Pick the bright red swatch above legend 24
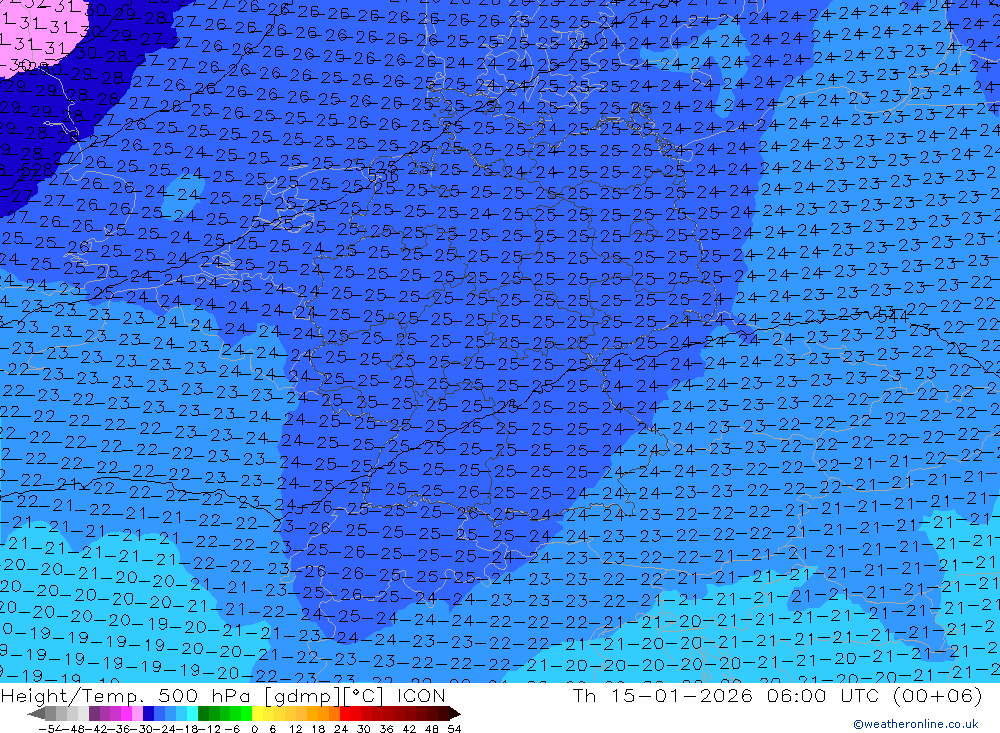This screenshot has height=733, width=1000. tap(346, 714)
